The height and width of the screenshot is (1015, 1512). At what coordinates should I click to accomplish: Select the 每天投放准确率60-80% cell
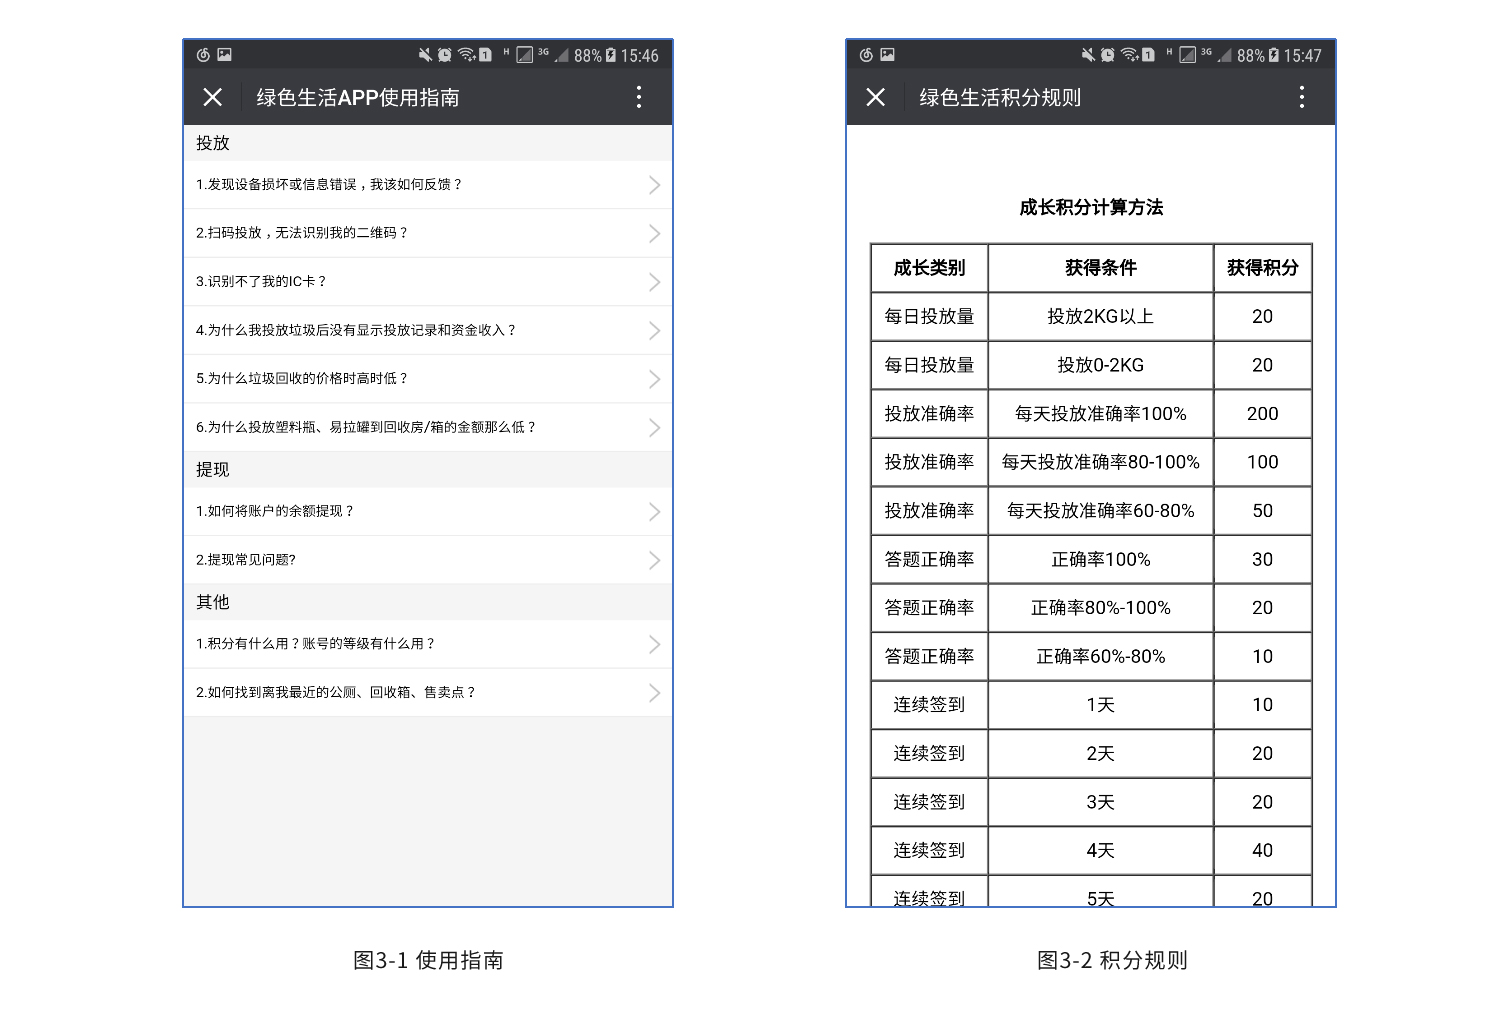(1101, 510)
